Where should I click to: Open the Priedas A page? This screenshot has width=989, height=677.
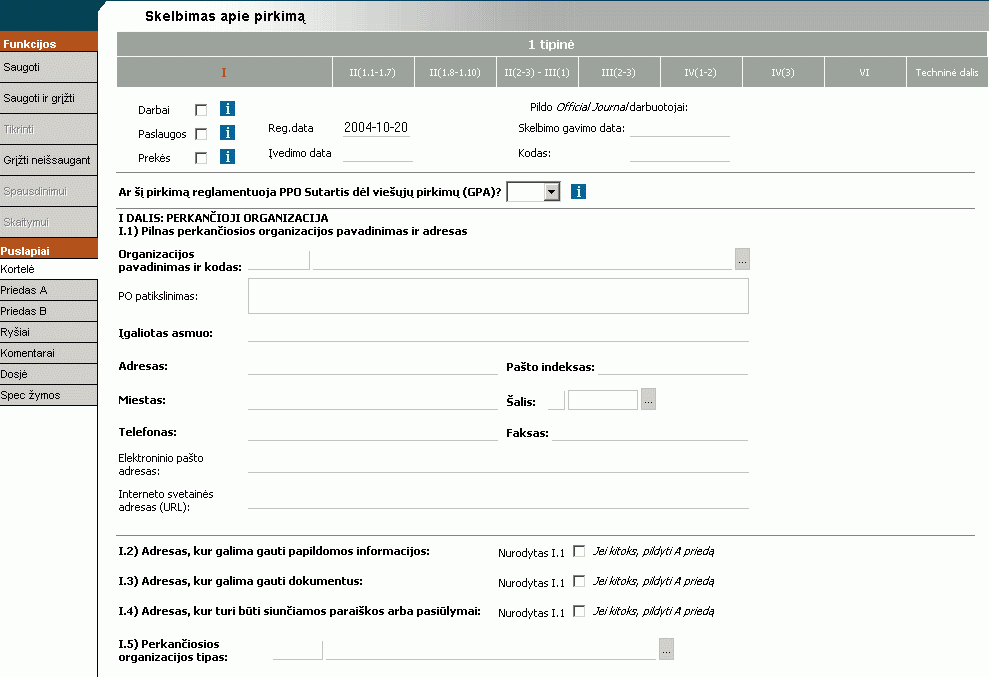[49, 290]
